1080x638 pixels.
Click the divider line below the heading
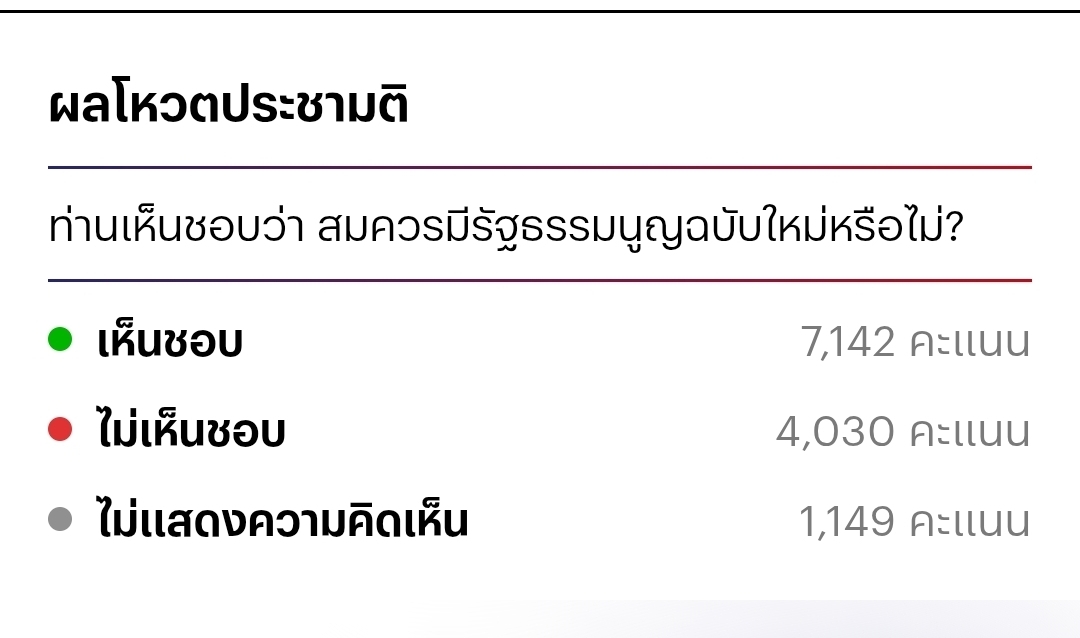point(540,167)
